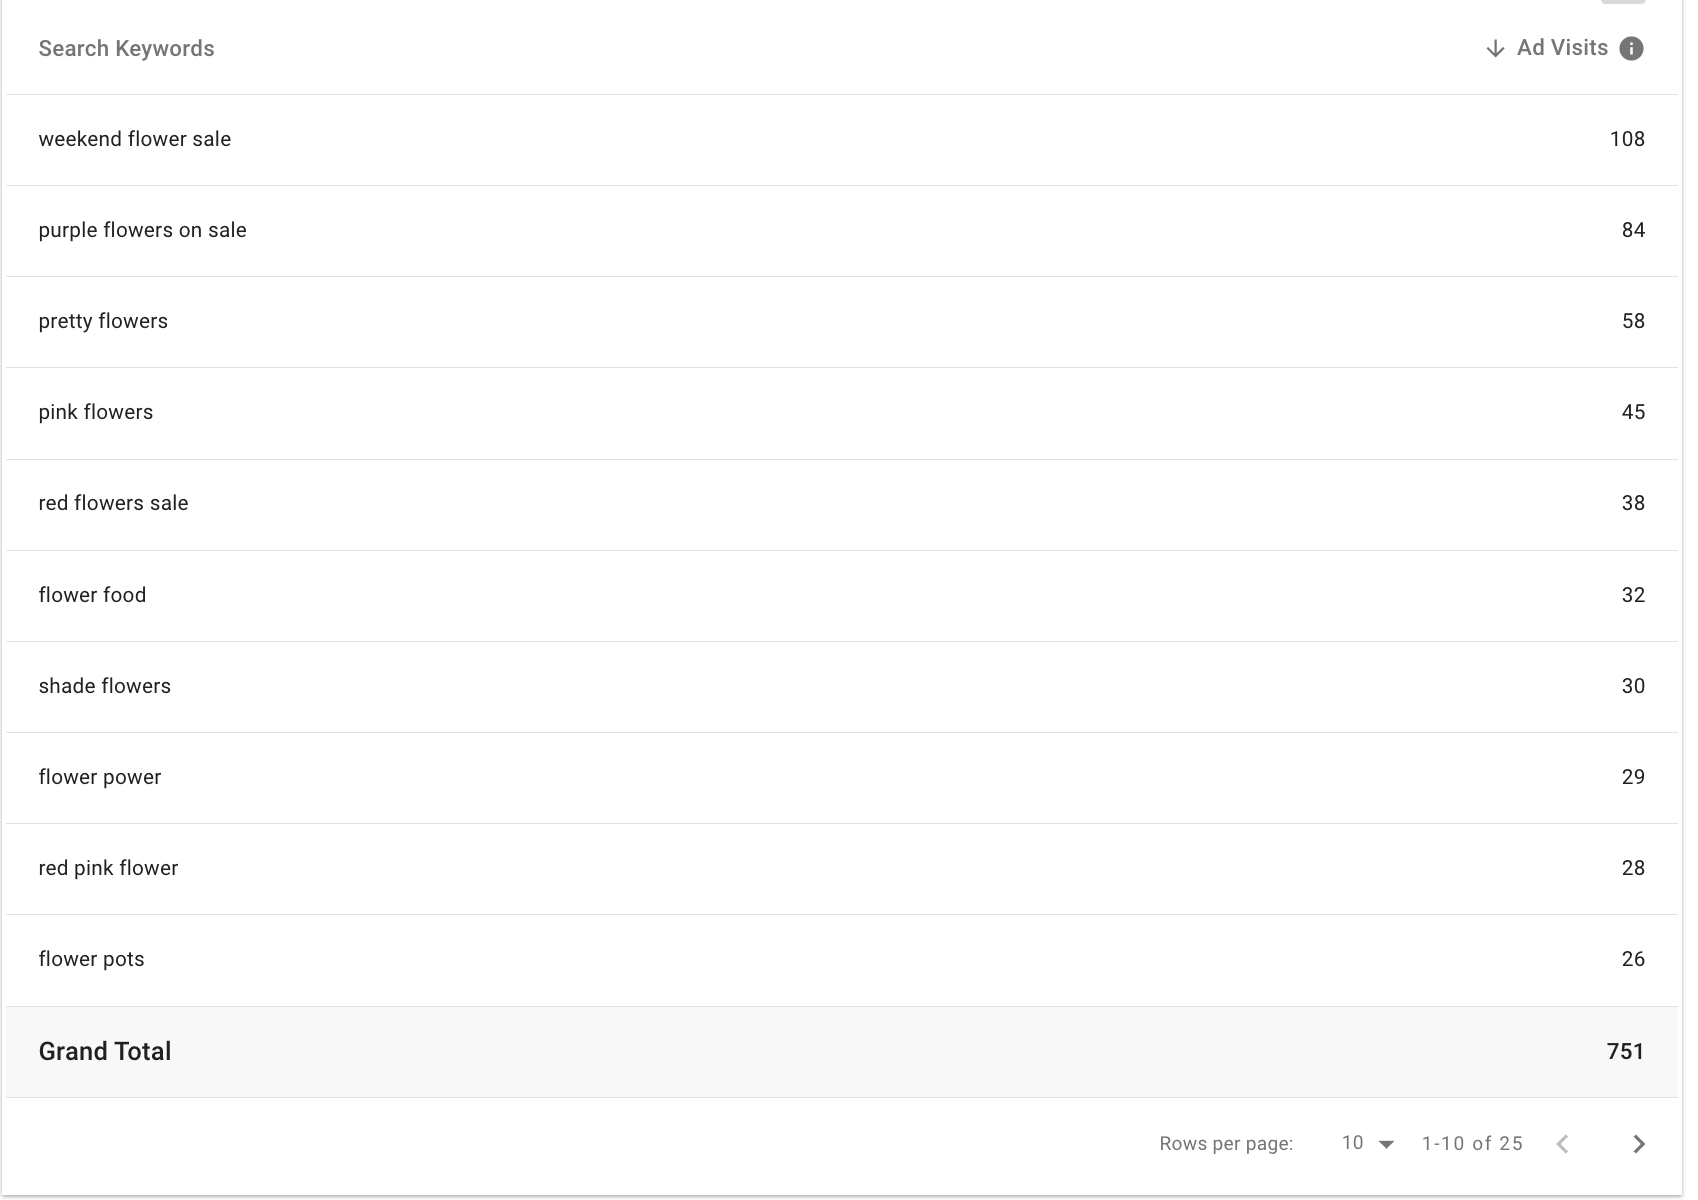Image resolution: width=1698 pixels, height=1200 pixels.
Task: Select the Search Keywords column header
Action: point(126,47)
